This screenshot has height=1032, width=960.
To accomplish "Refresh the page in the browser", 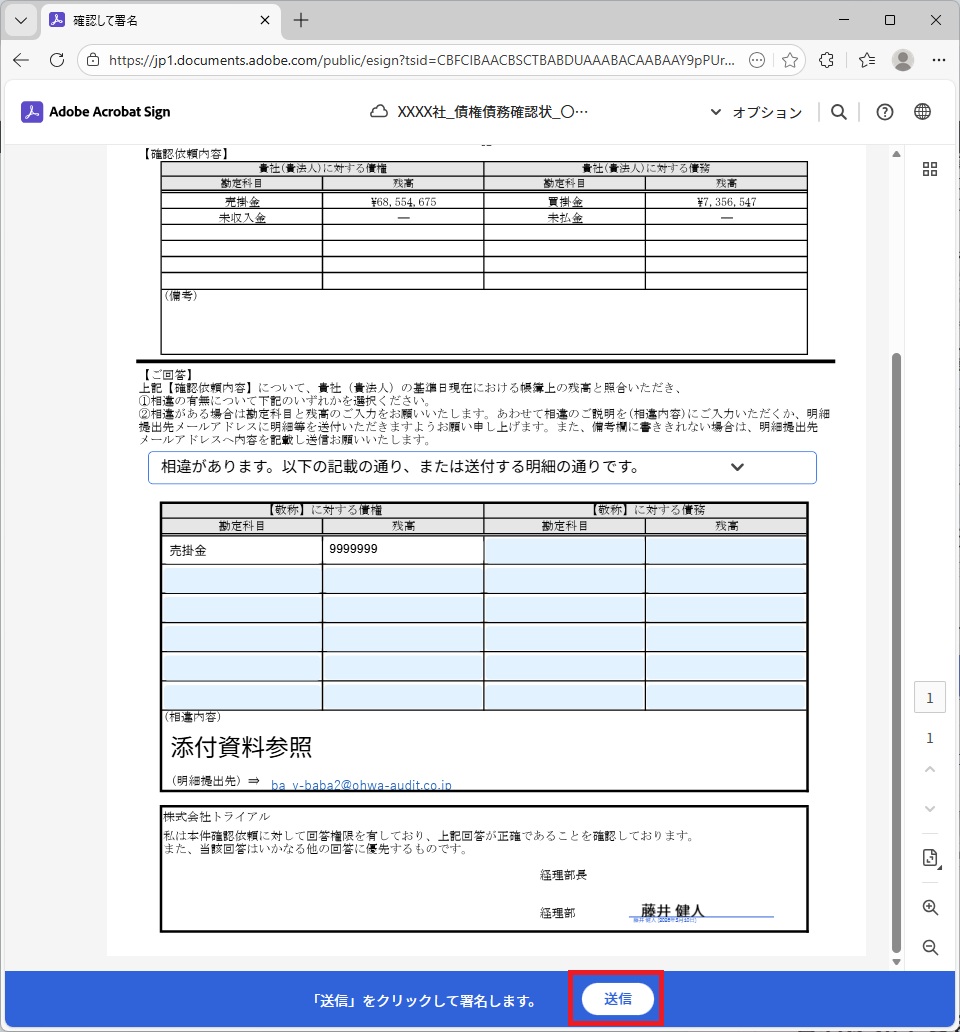I will (x=57, y=60).
